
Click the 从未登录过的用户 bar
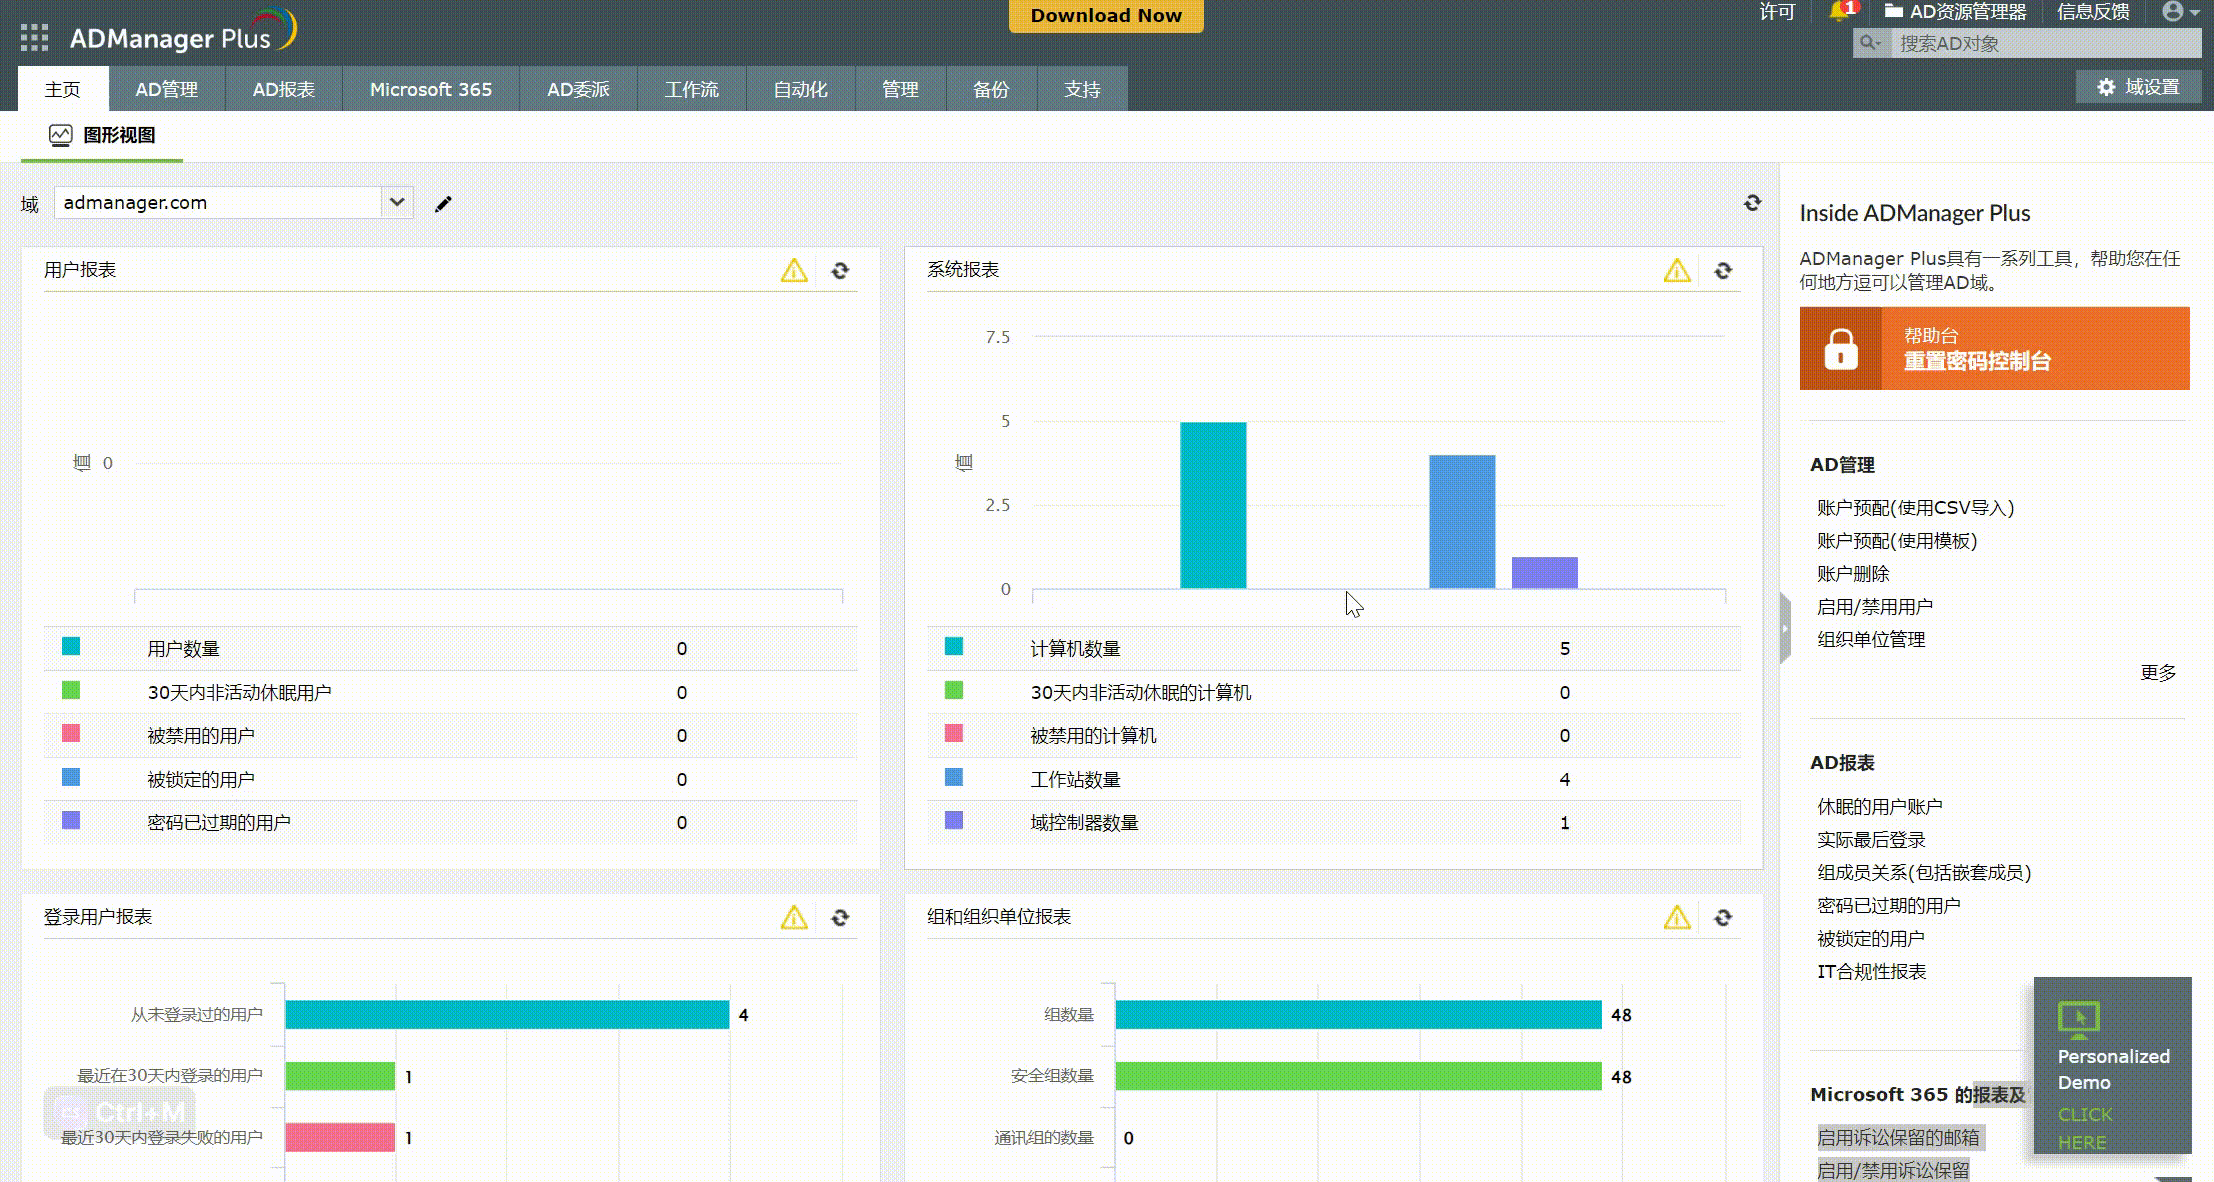pyautogui.click(x=507, y=1015)
